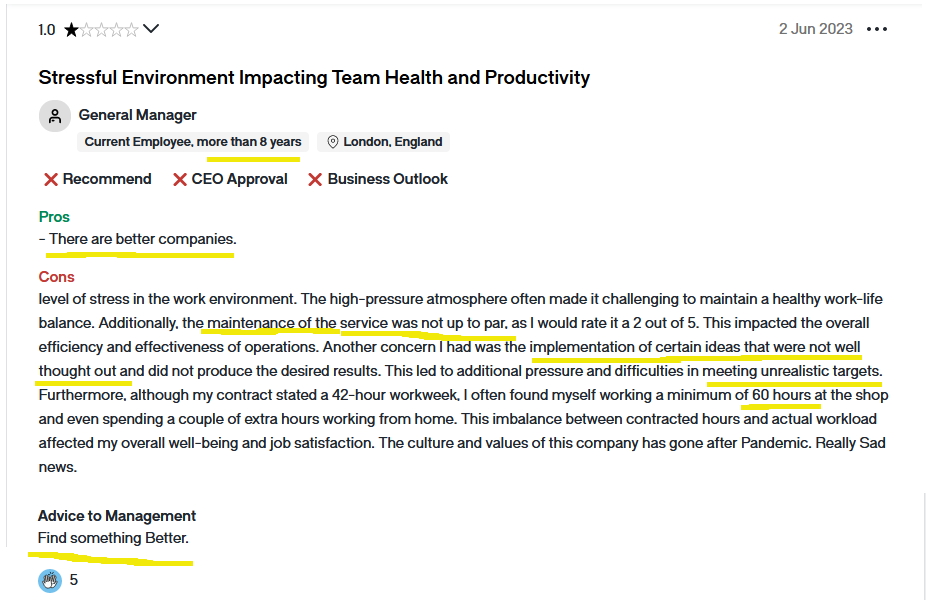Click the General Manager avatar icon
This screenshot has height=600, width=926.
click(55, 116)
